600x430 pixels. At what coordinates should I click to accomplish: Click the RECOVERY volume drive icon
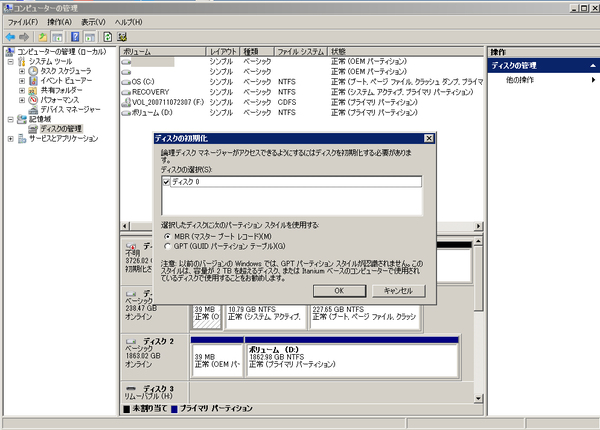click(x=126, y=92)
